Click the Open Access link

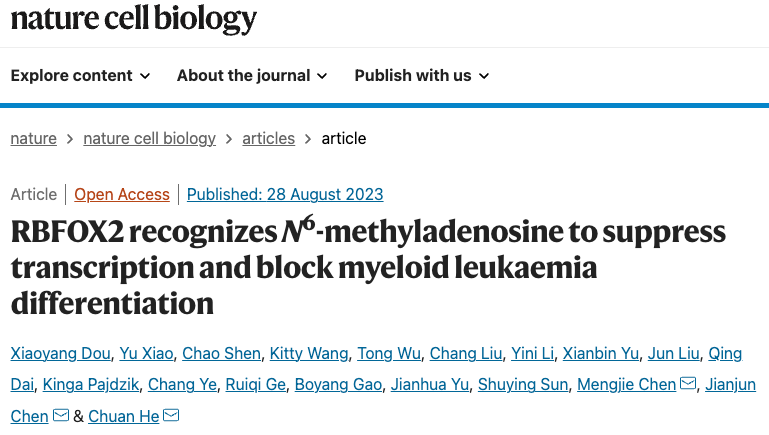coord(122,194)
